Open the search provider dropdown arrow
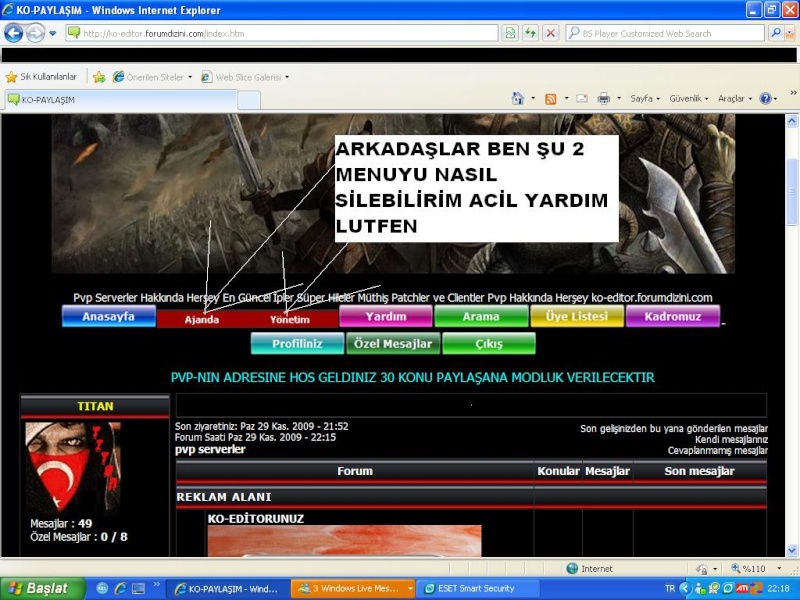Viewport: 800px width, 600px height. click(790, 34)
